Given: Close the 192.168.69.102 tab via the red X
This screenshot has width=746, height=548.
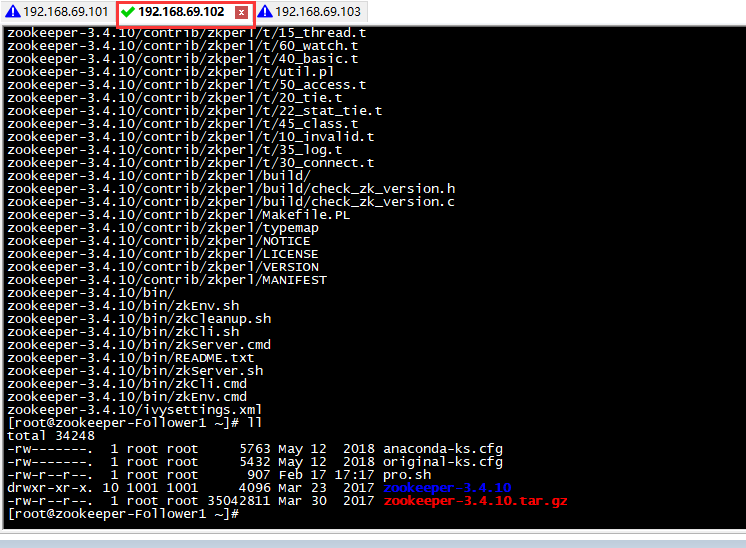Looking at the screenshot, I should click(x=241, y=12).
